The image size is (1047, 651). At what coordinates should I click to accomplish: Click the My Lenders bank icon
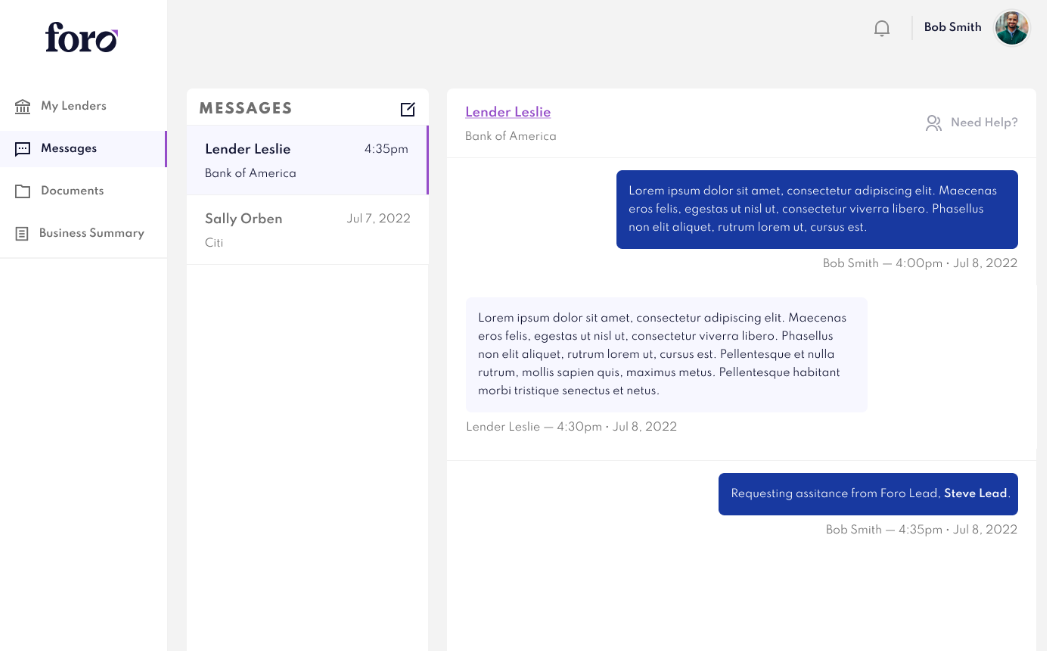[22, 106]
